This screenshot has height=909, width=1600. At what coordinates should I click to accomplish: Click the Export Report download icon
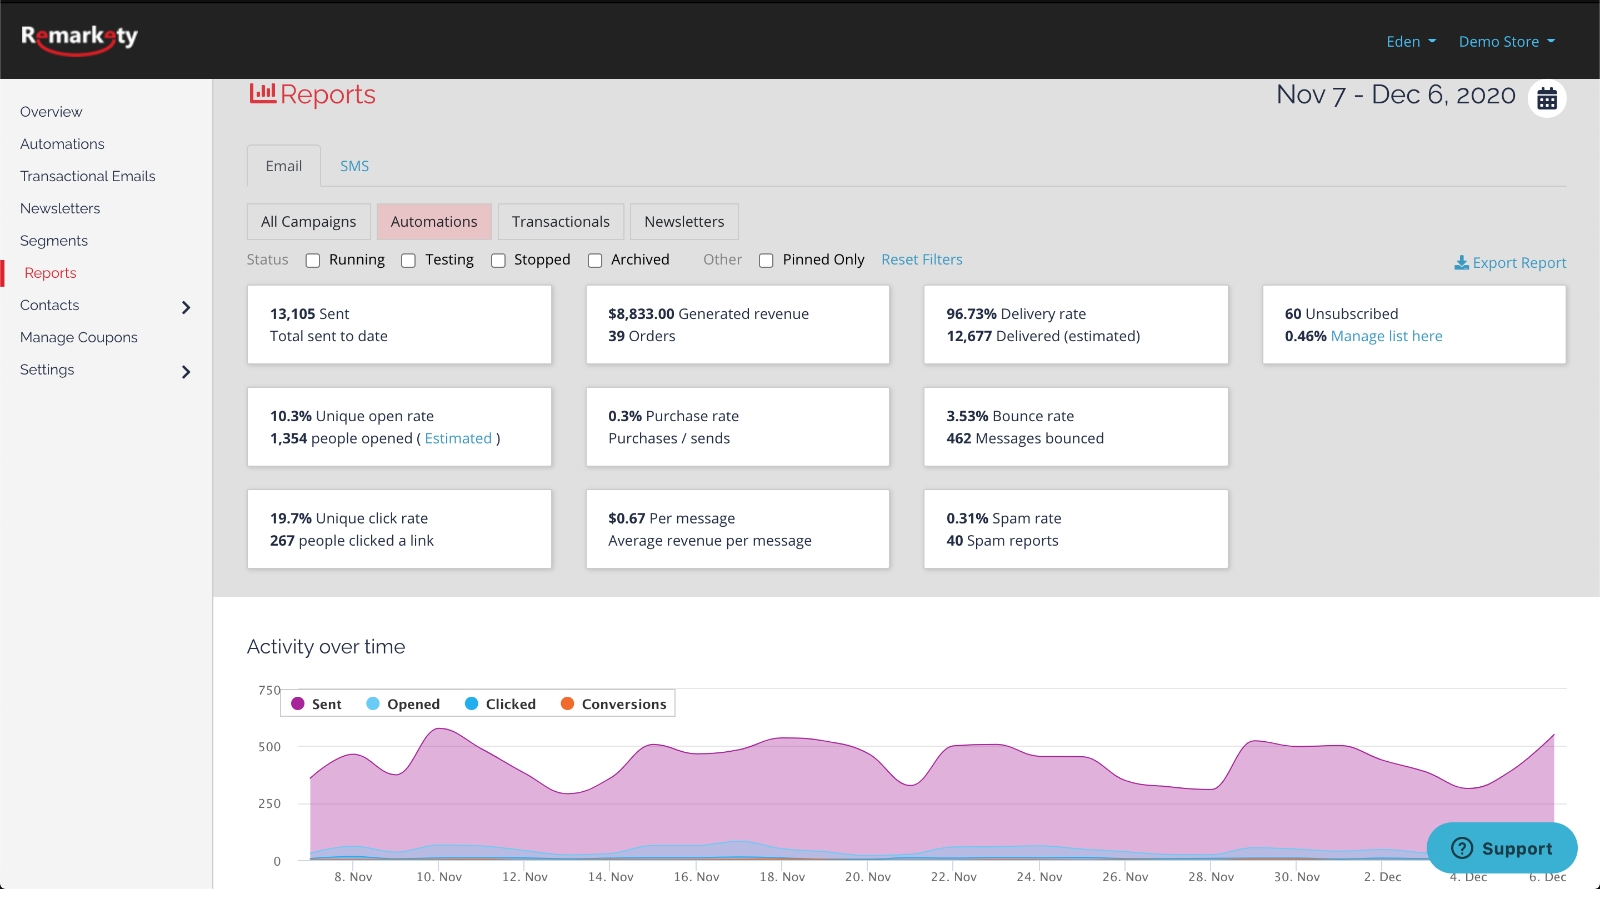(1461, 262)
